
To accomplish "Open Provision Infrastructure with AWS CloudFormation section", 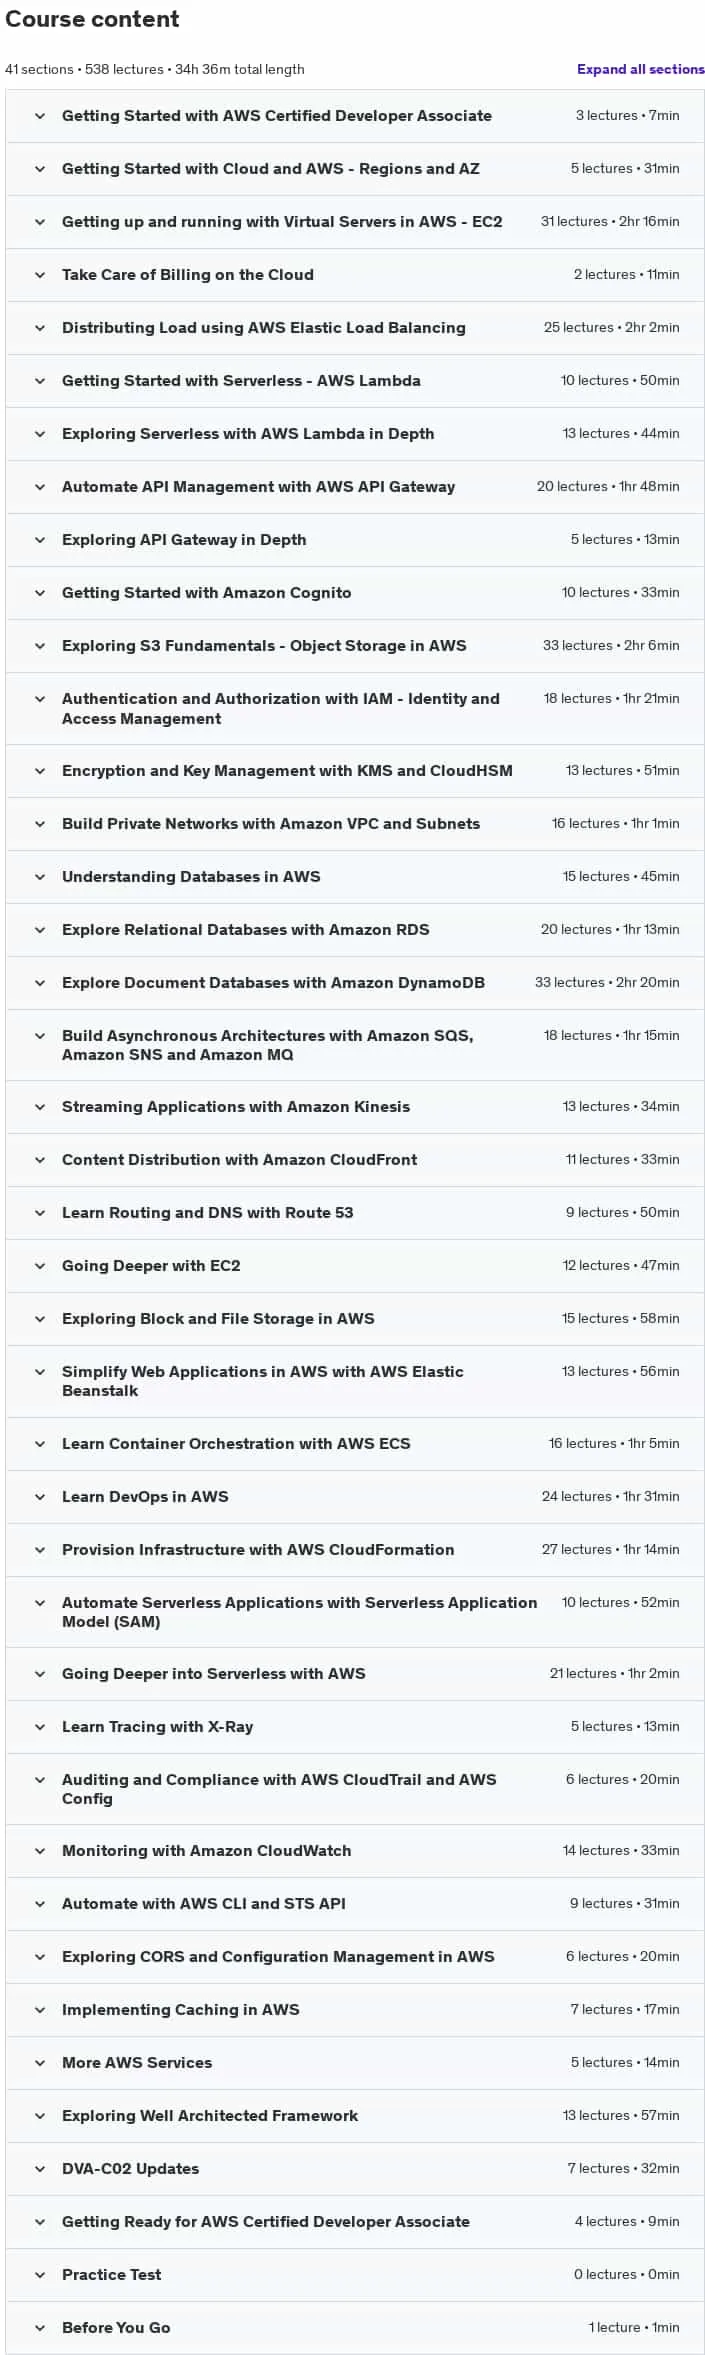I will tap(355, 1549).
